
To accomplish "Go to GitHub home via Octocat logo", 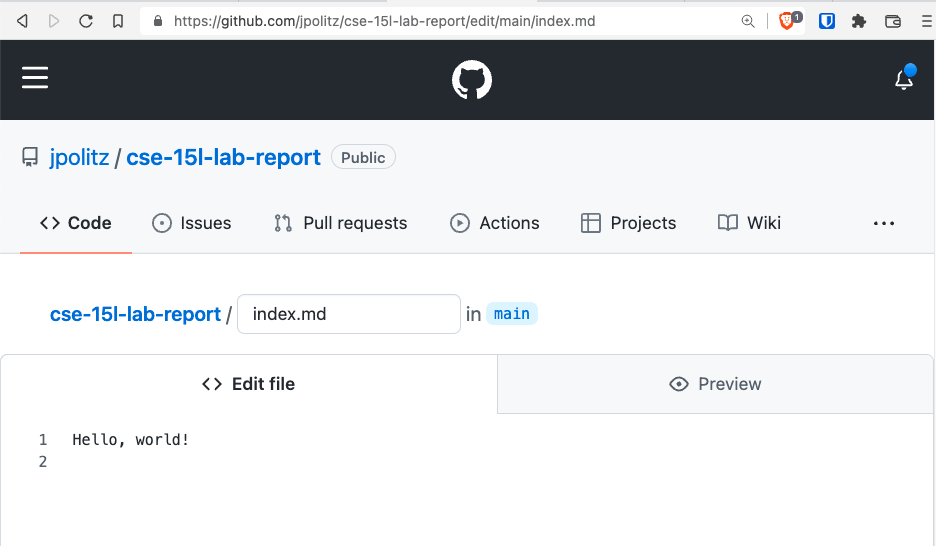I will click(x=472, y=79).
